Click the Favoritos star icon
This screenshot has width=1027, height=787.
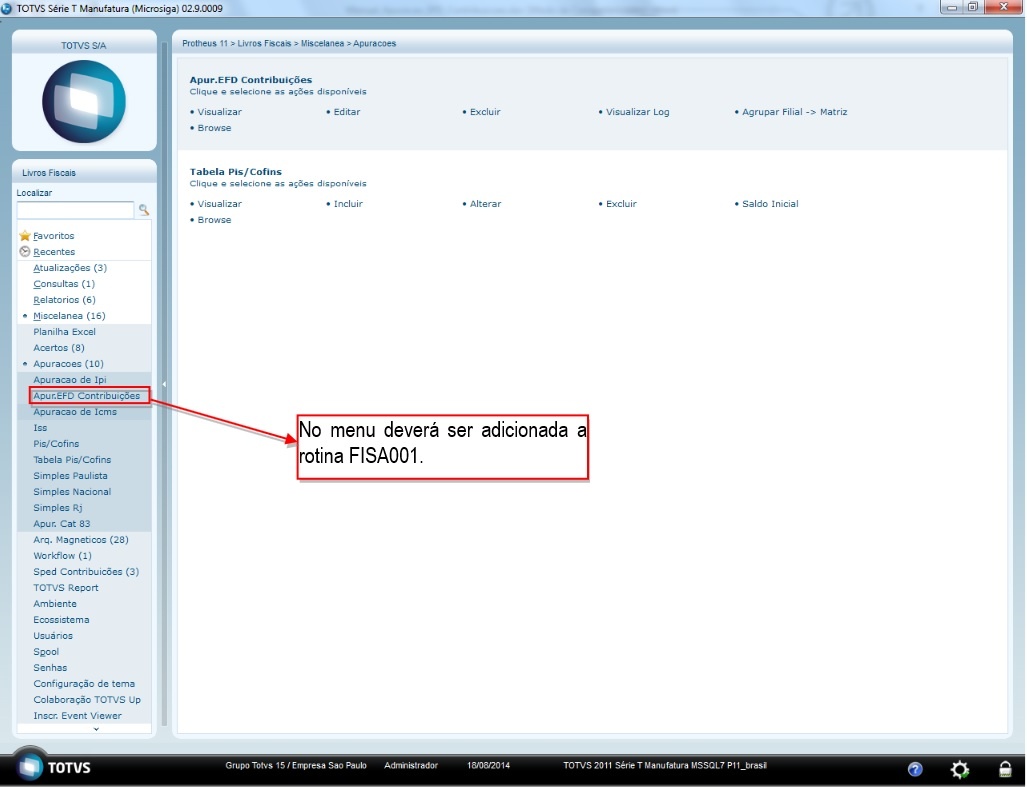[x=25, y=236]
